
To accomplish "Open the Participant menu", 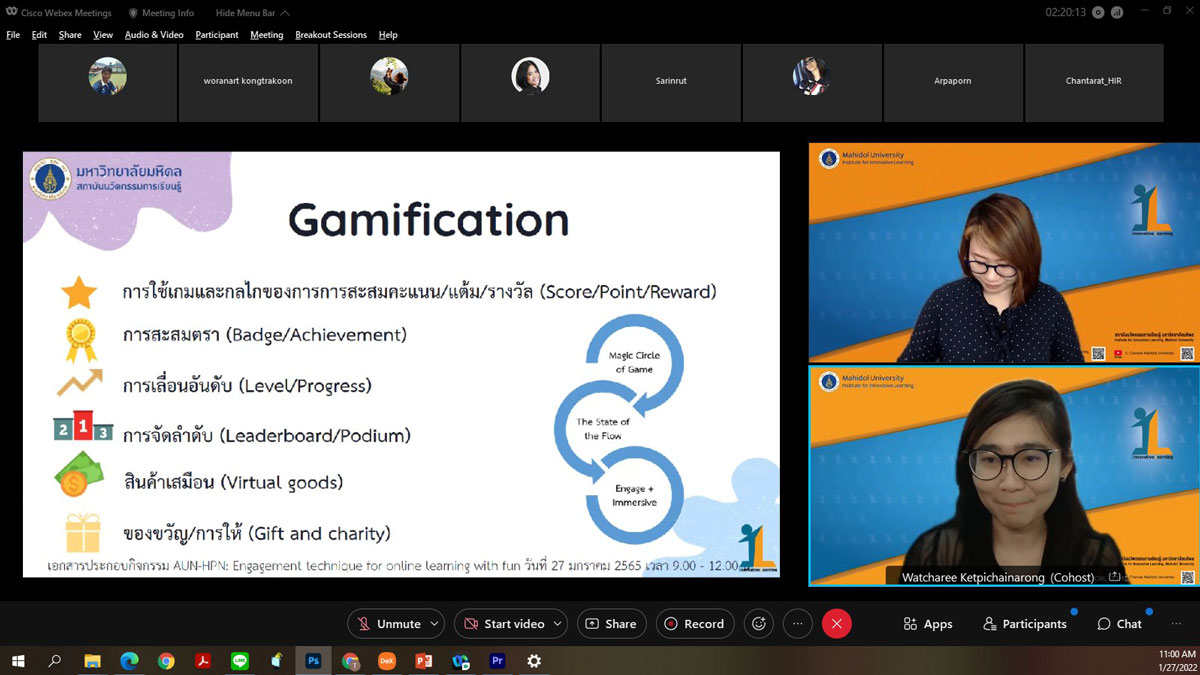I will point(217,35).
